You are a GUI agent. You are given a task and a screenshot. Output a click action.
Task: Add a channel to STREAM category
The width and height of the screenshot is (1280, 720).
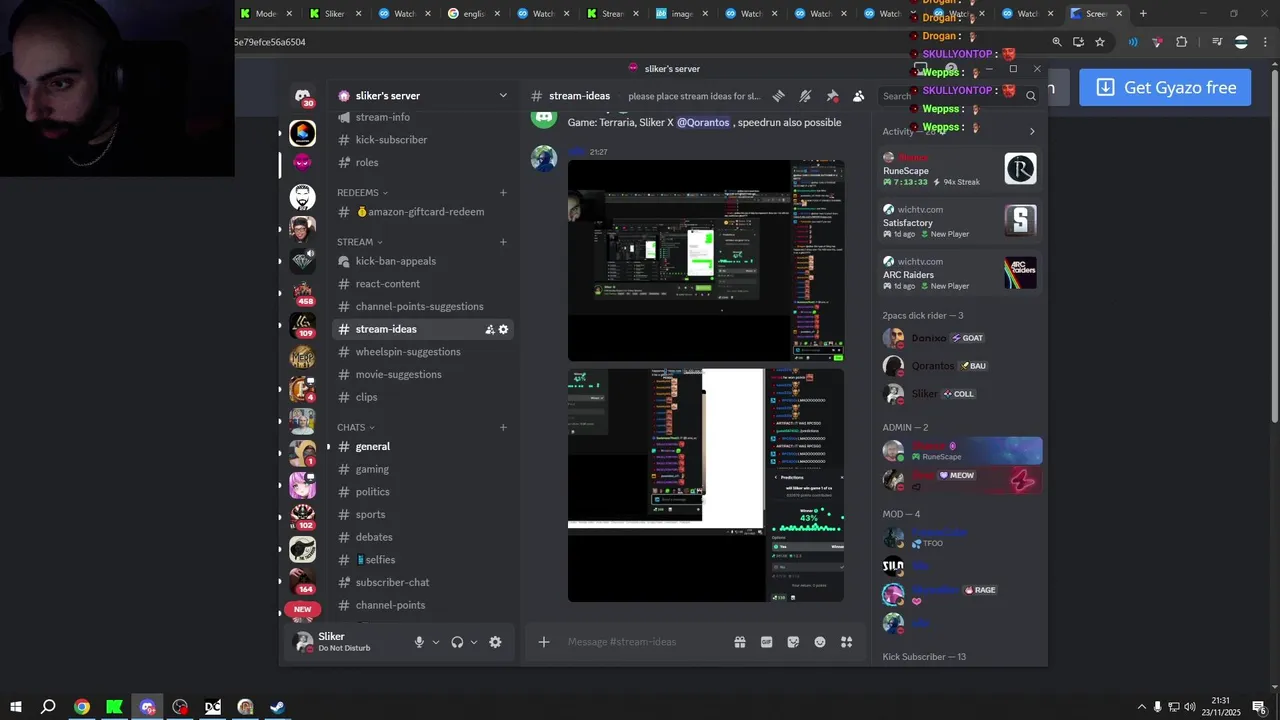tap(503, 242)
